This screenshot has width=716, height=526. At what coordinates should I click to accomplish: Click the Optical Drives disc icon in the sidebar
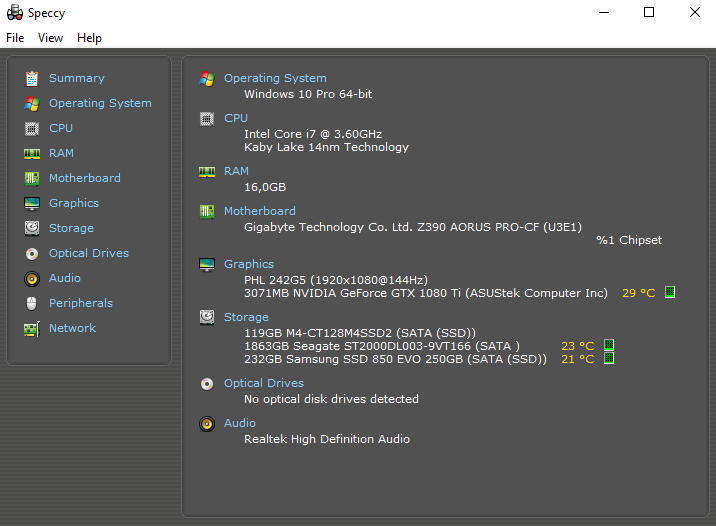click(31, 253)
